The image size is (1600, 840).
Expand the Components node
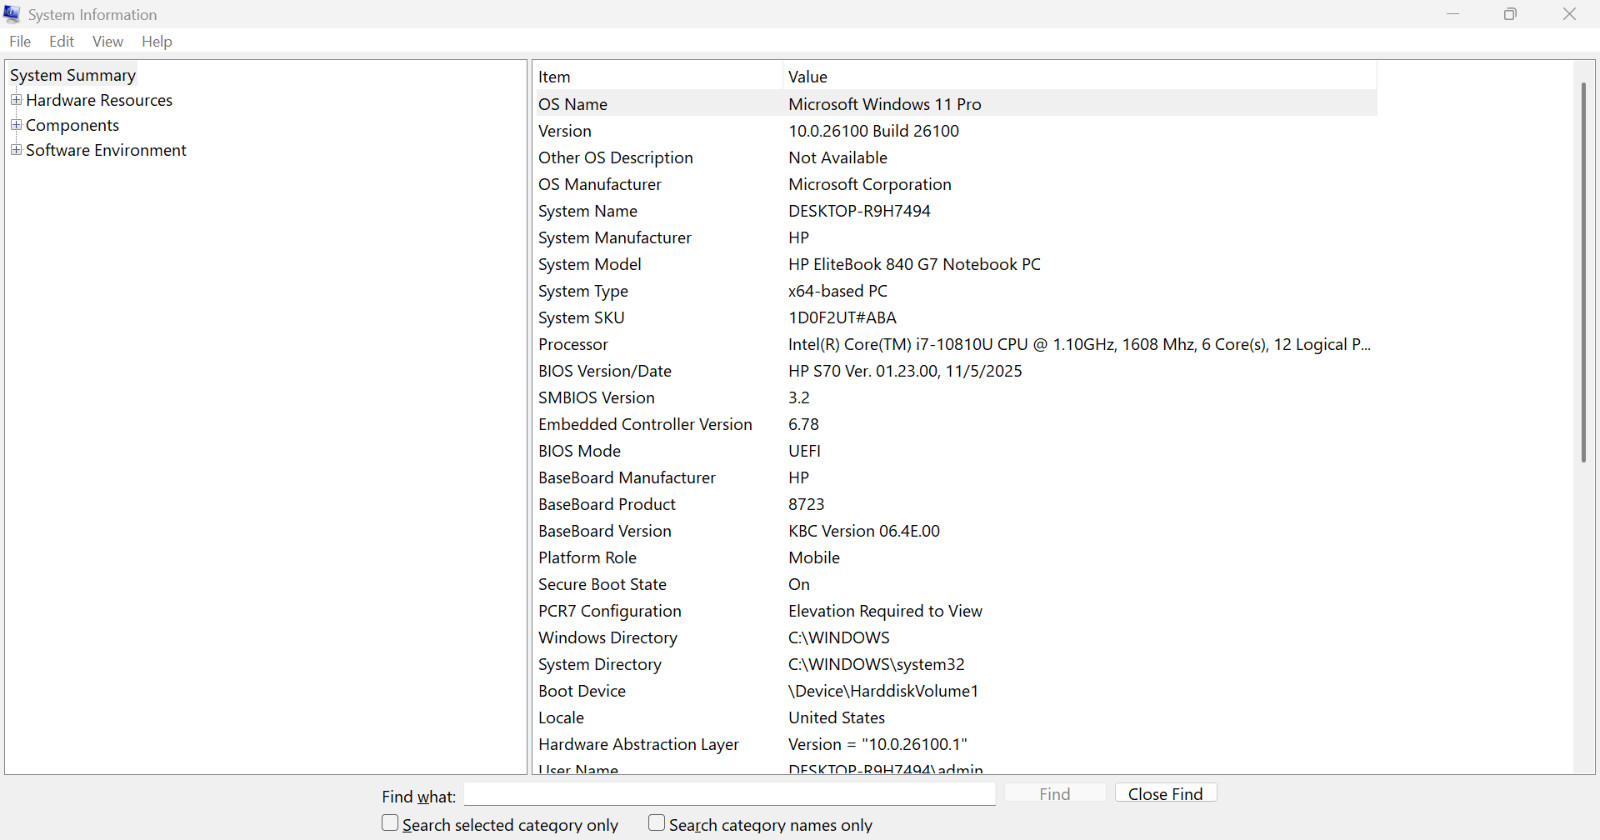click(x=16, y=124)
